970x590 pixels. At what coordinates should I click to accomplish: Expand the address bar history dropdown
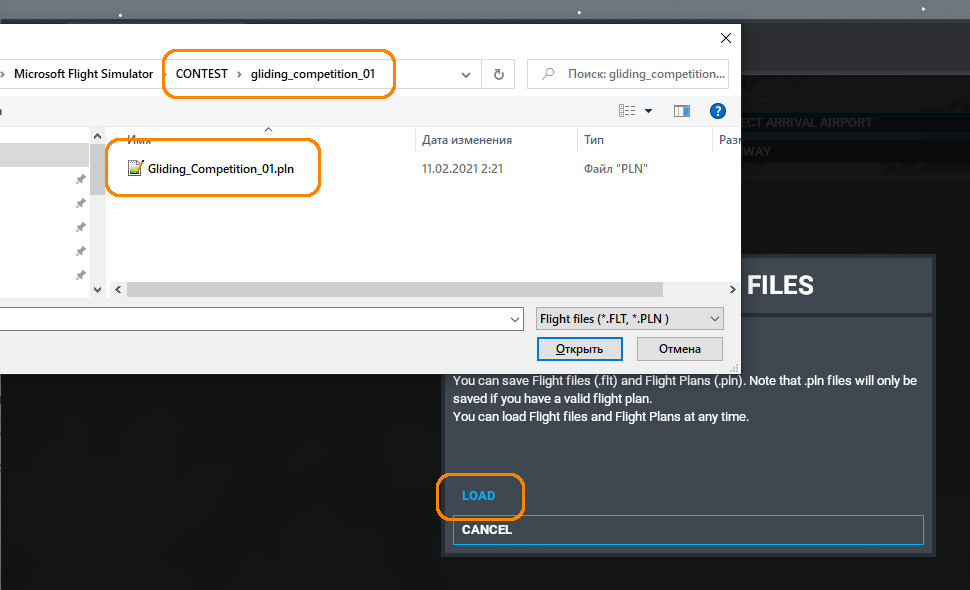pyautogui.click(x=466, y=74)
